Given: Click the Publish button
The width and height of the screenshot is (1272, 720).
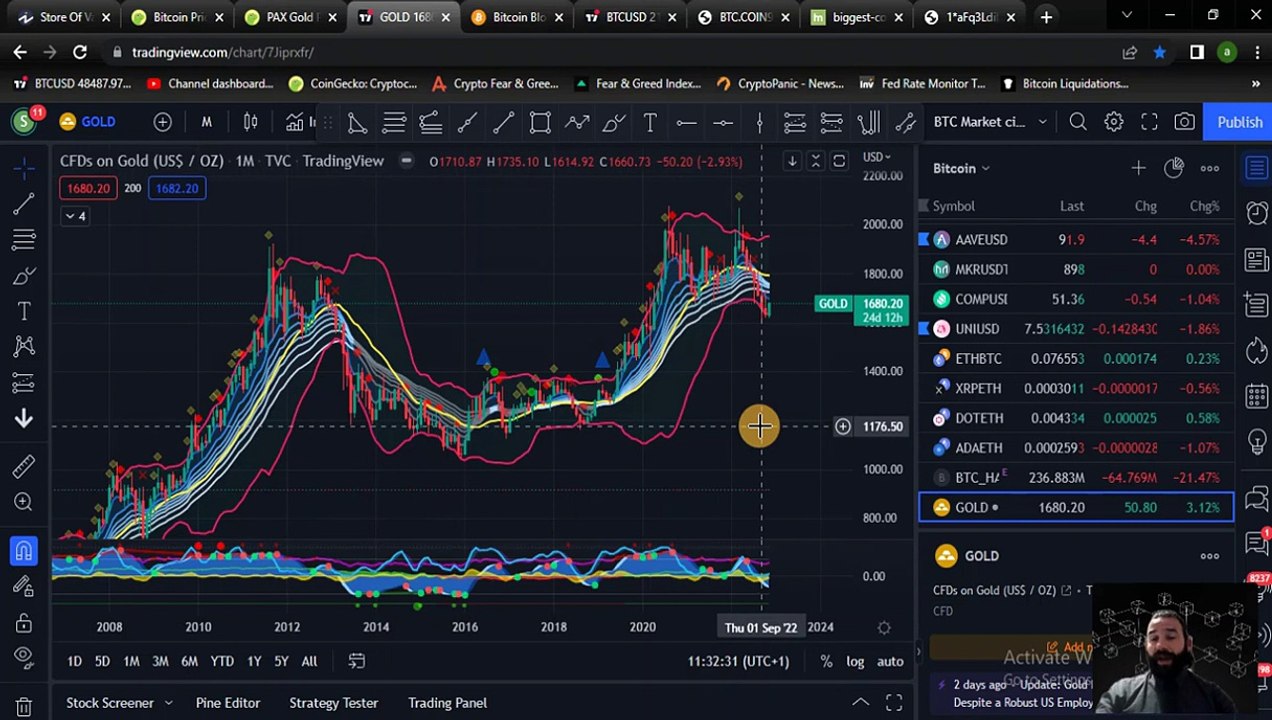Looking at the screenshot, I should (1238, 122).
